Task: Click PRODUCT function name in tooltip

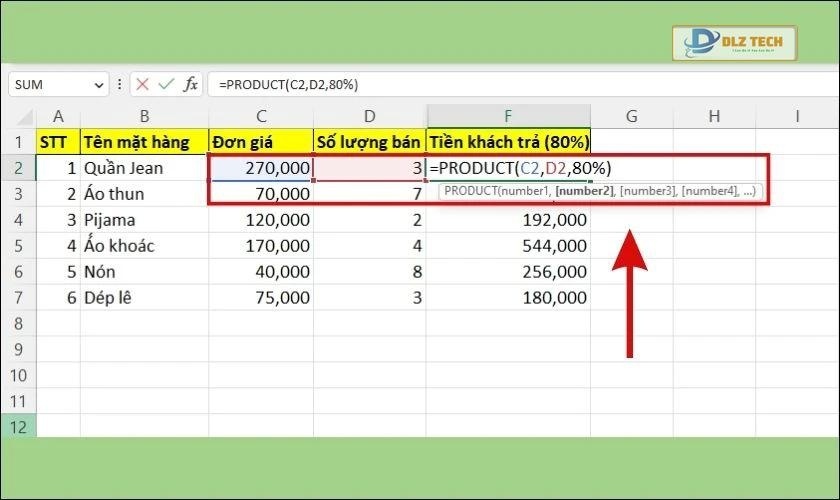Action: pyautogui.click(x=470, y=191)
